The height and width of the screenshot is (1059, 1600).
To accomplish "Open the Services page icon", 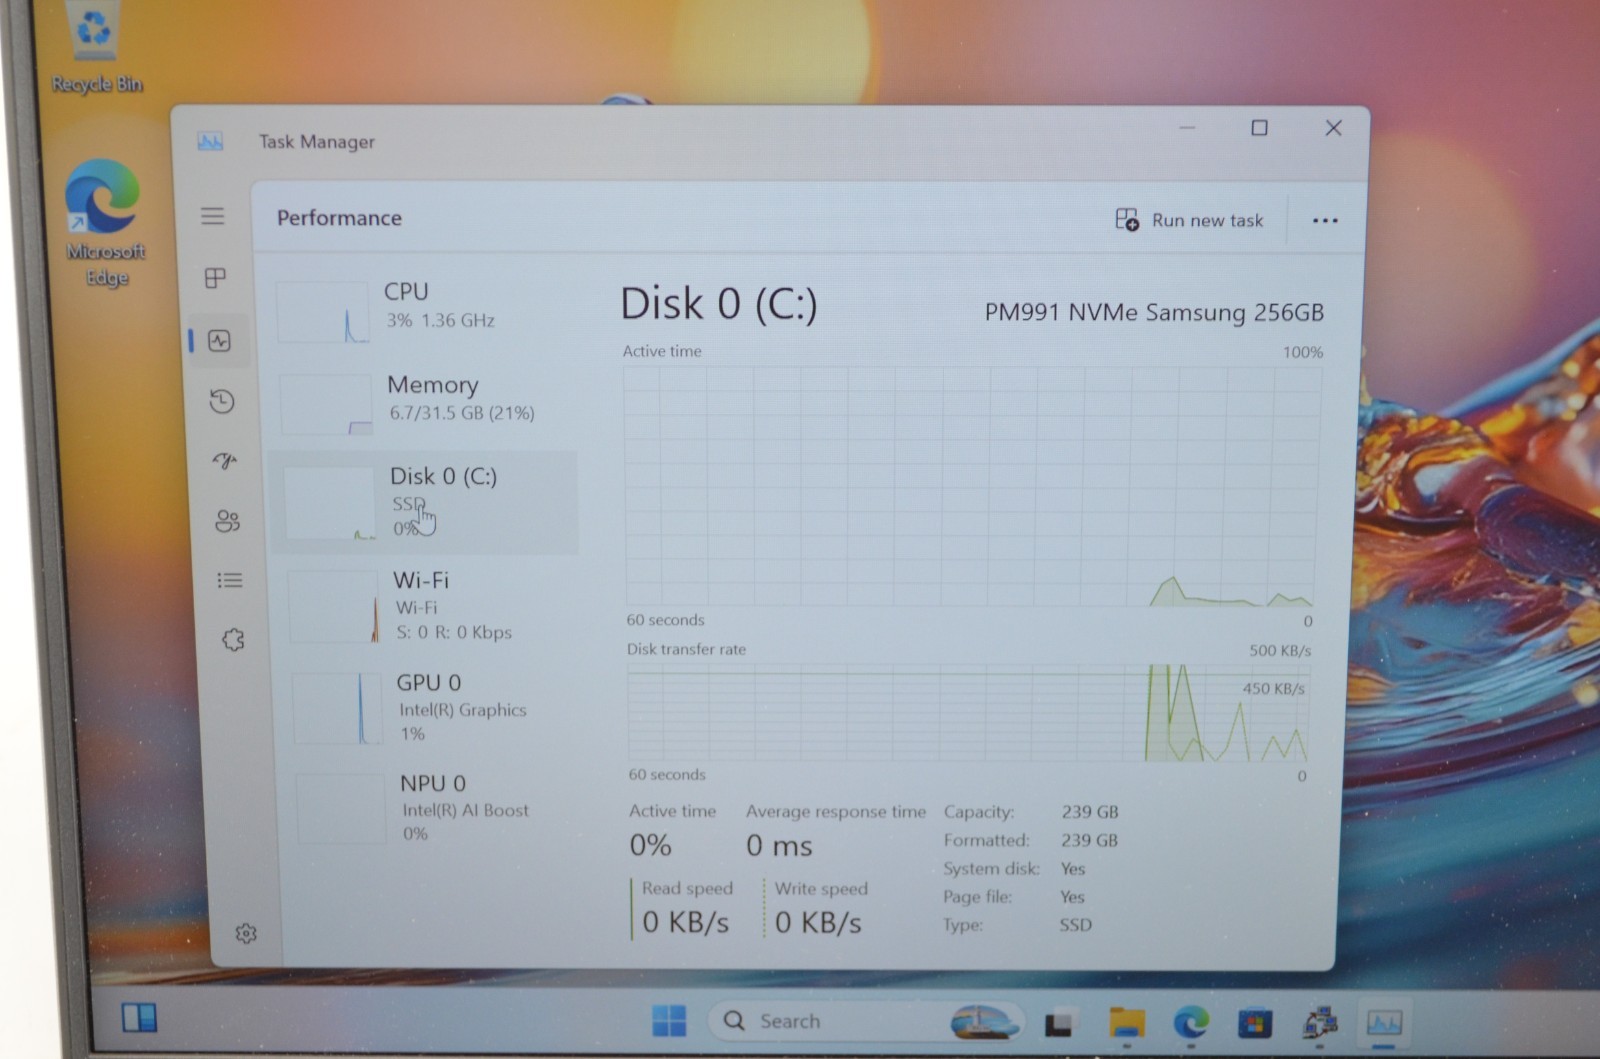I will (233, 640).
